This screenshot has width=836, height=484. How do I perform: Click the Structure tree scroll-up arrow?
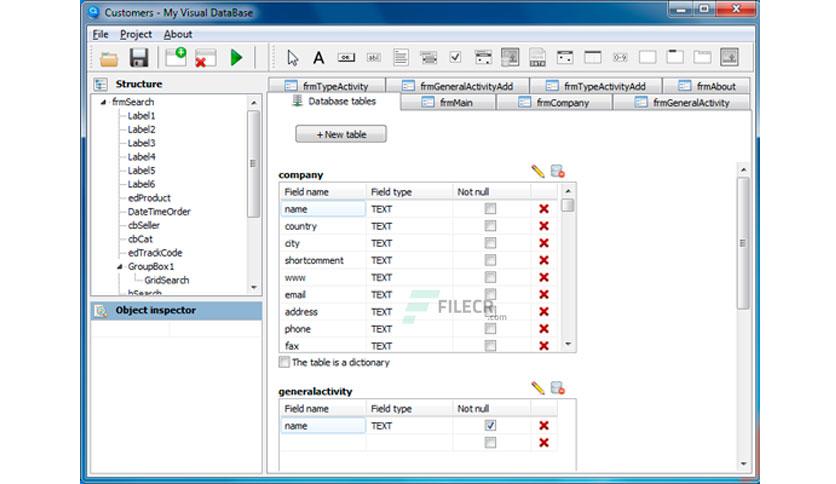point(254,102)
